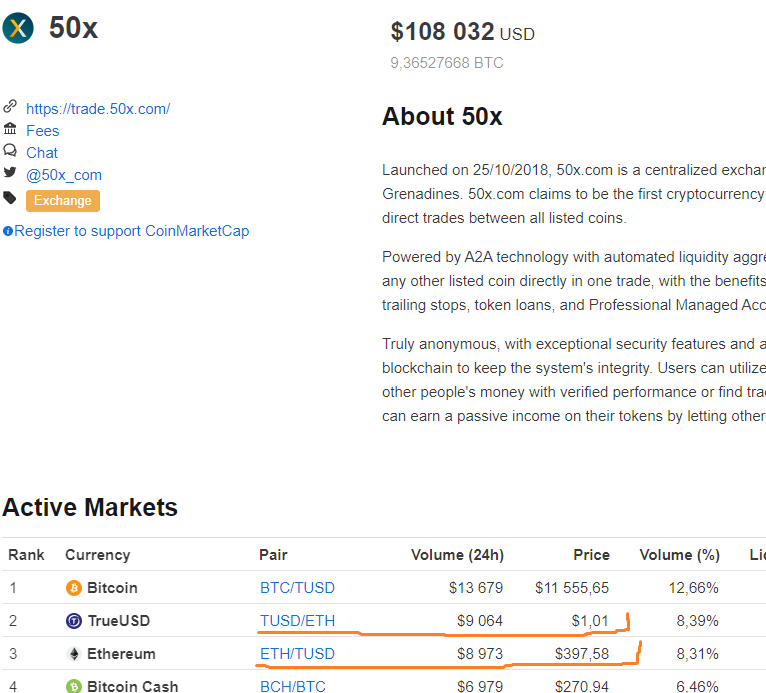Click the 12,66% volume percentage cell
766x693 pixels.
coord(694,588)
